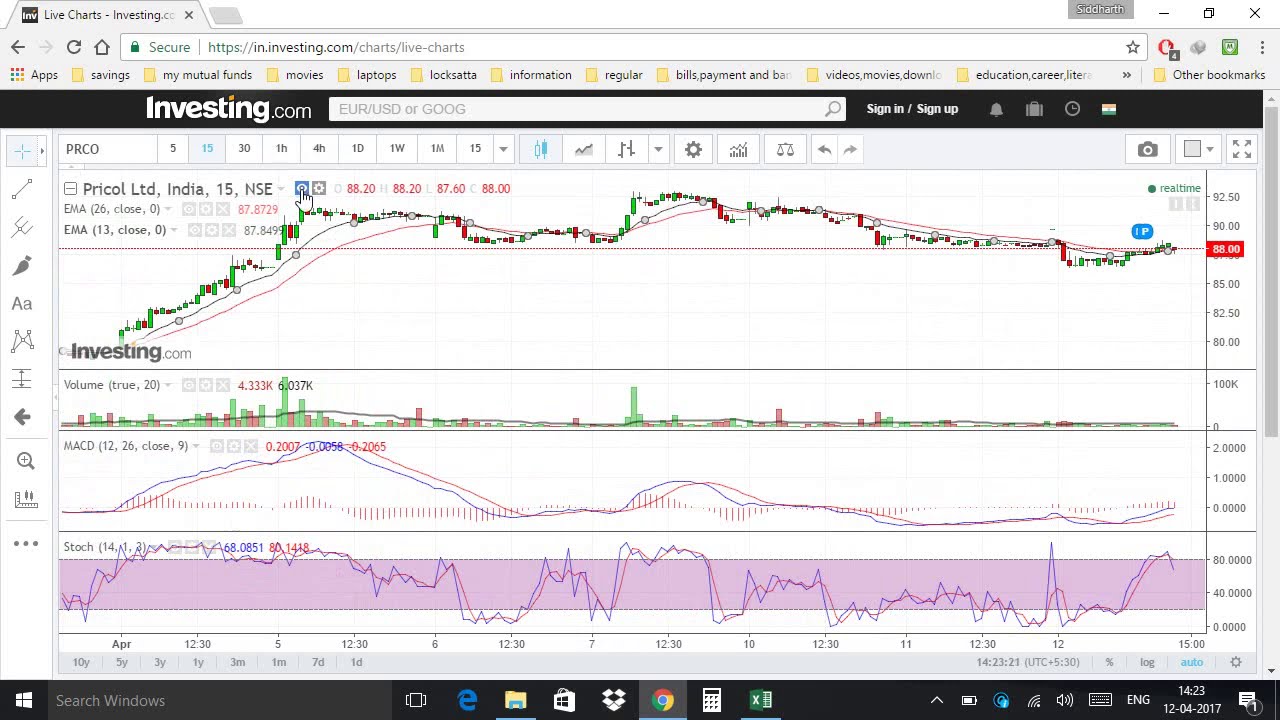The image size is (1280, 720).
Task: Expand EMA 13 options arrow
Action: [x=174, y=230]
